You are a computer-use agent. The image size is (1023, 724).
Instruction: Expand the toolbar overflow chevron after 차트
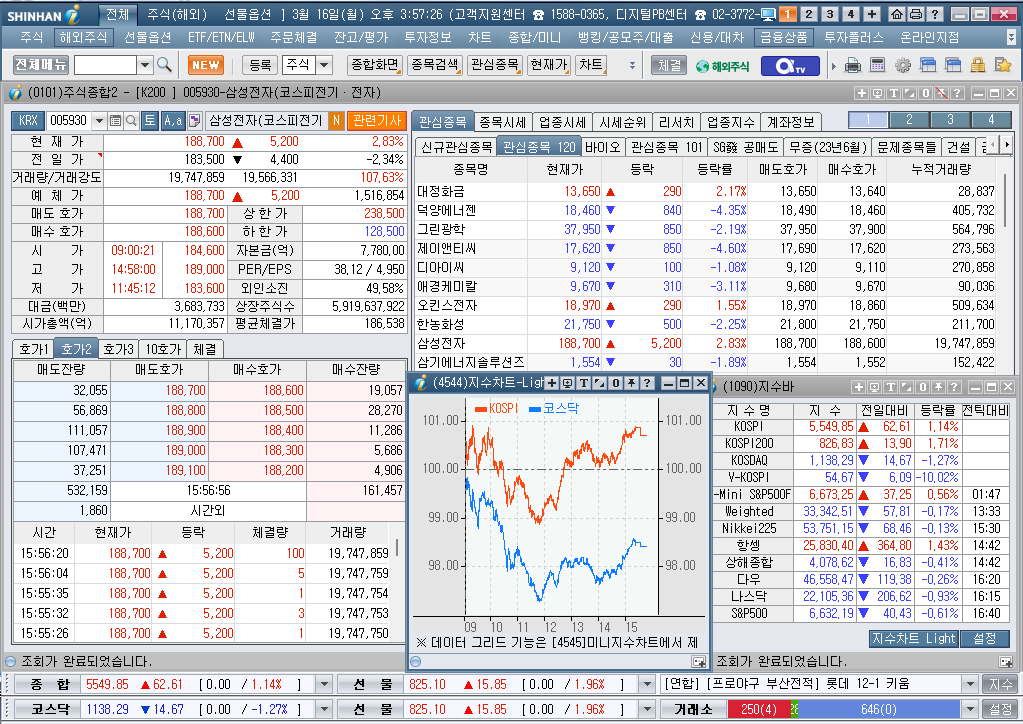(632, 65)
